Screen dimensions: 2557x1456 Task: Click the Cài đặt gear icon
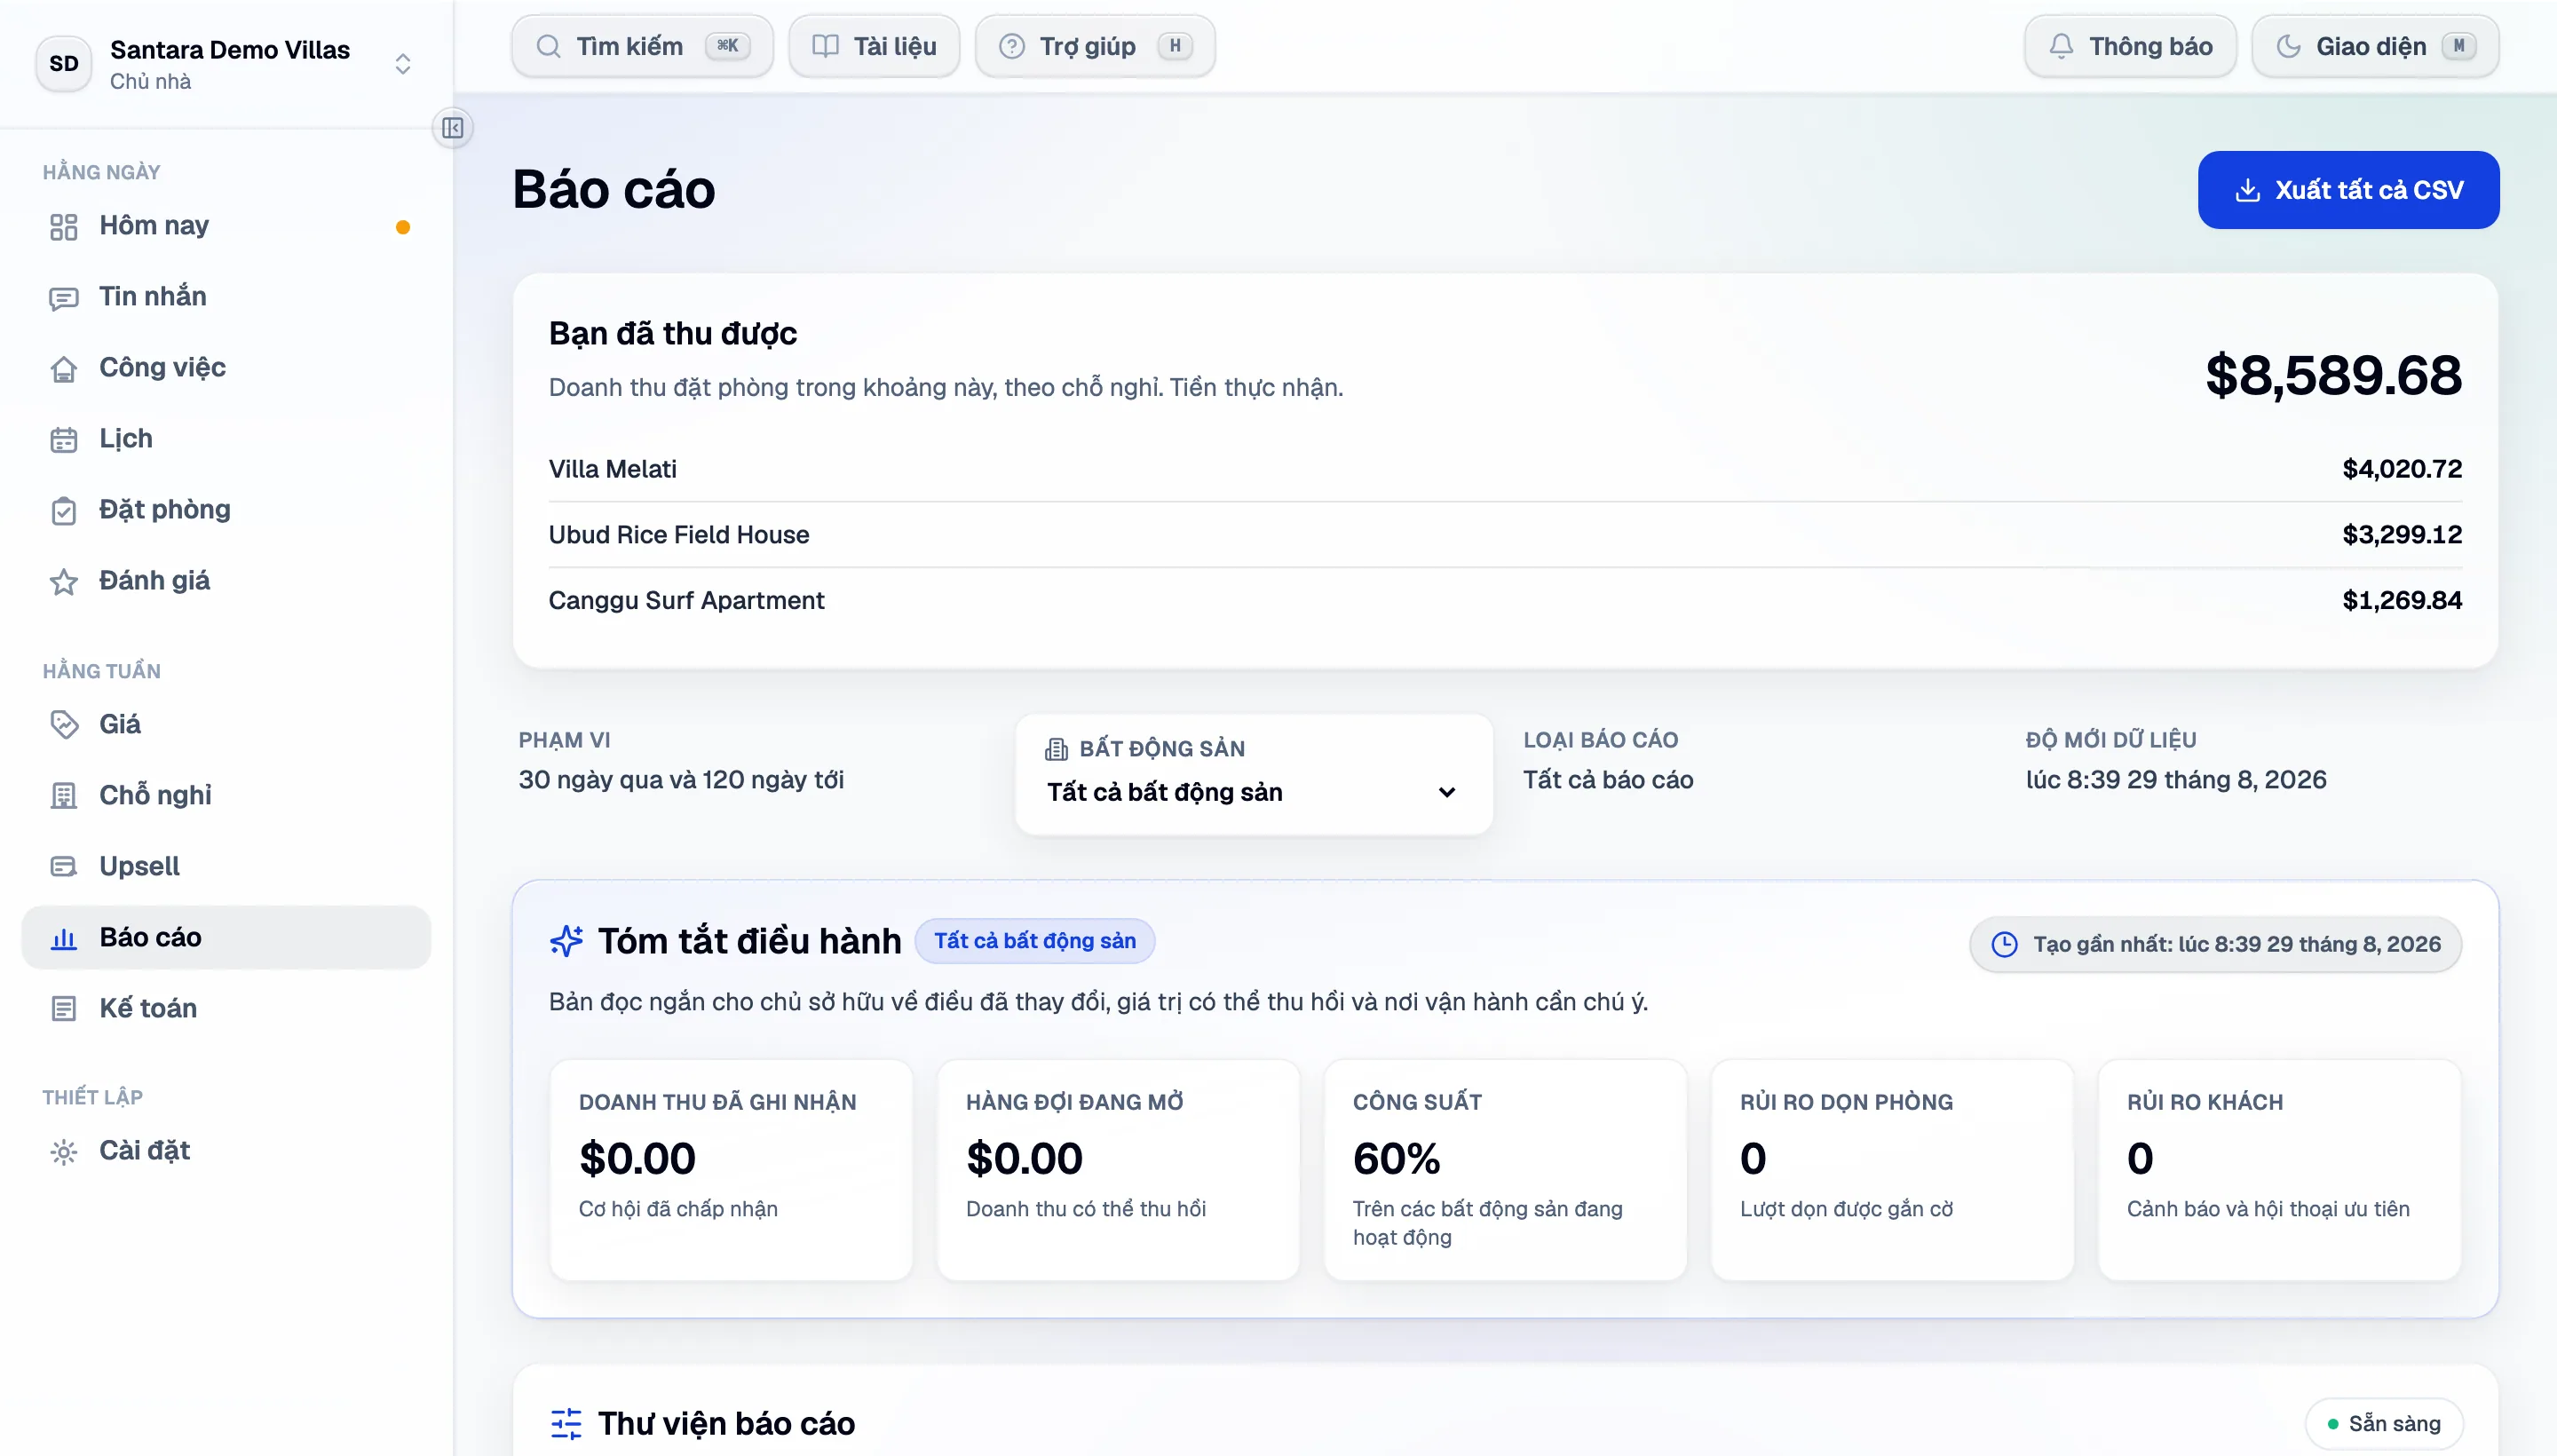(64, 1152)
